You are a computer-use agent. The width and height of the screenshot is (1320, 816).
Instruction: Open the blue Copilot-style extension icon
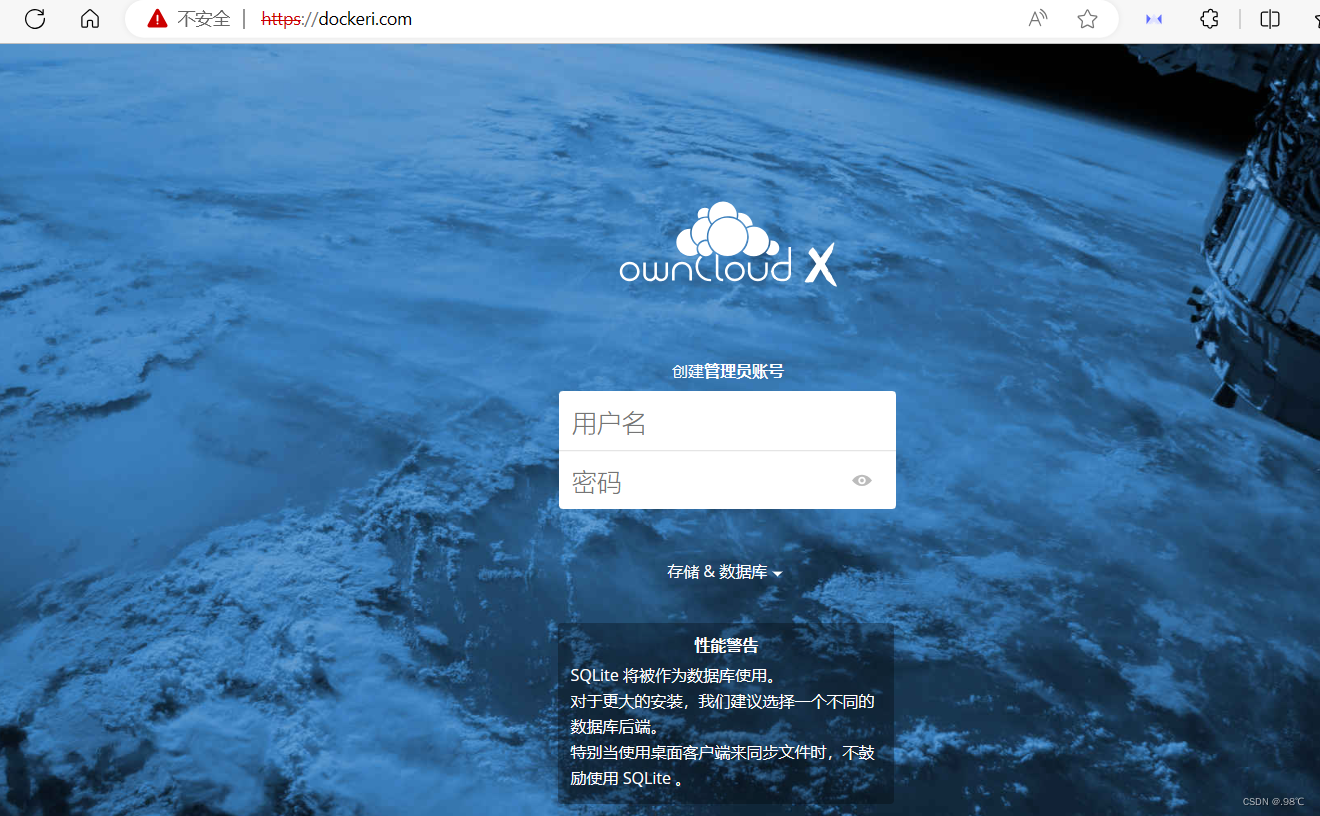pyautogui.click(x=1154, y=19)
